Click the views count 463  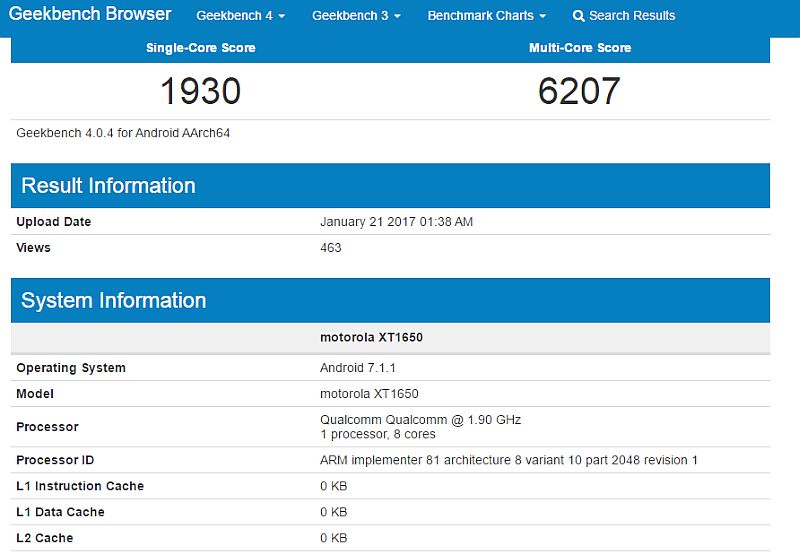click(331, 248)
